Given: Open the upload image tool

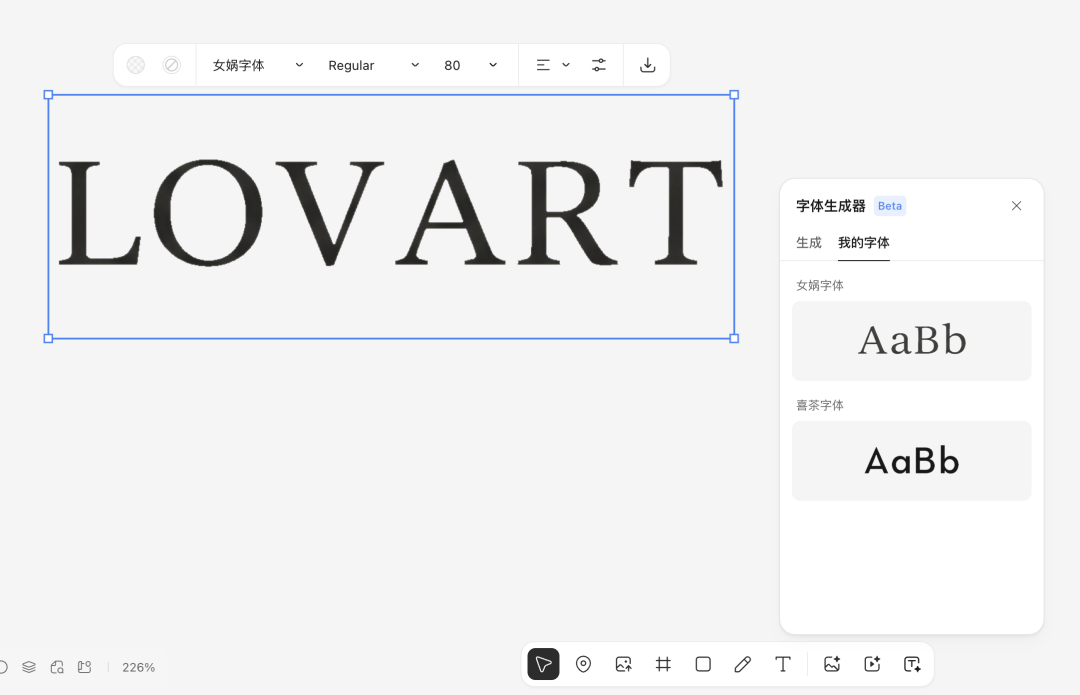Looking at the screenshot, I should 623,664.
